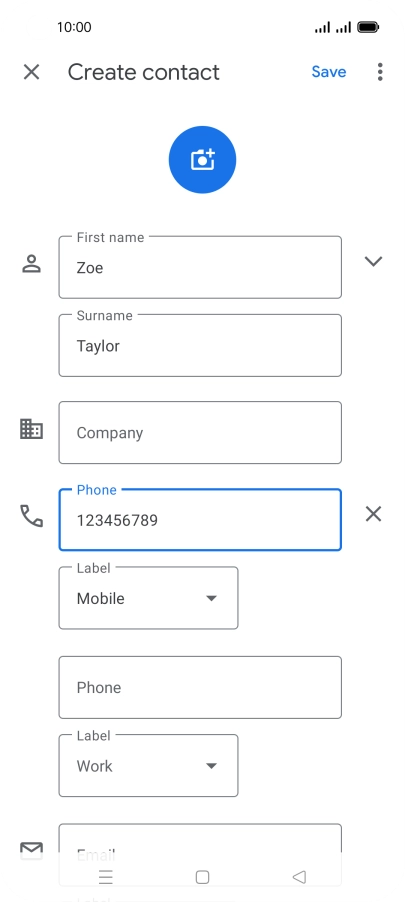Click the phone handset icon
405x902 pixels.
pos(31,515)
